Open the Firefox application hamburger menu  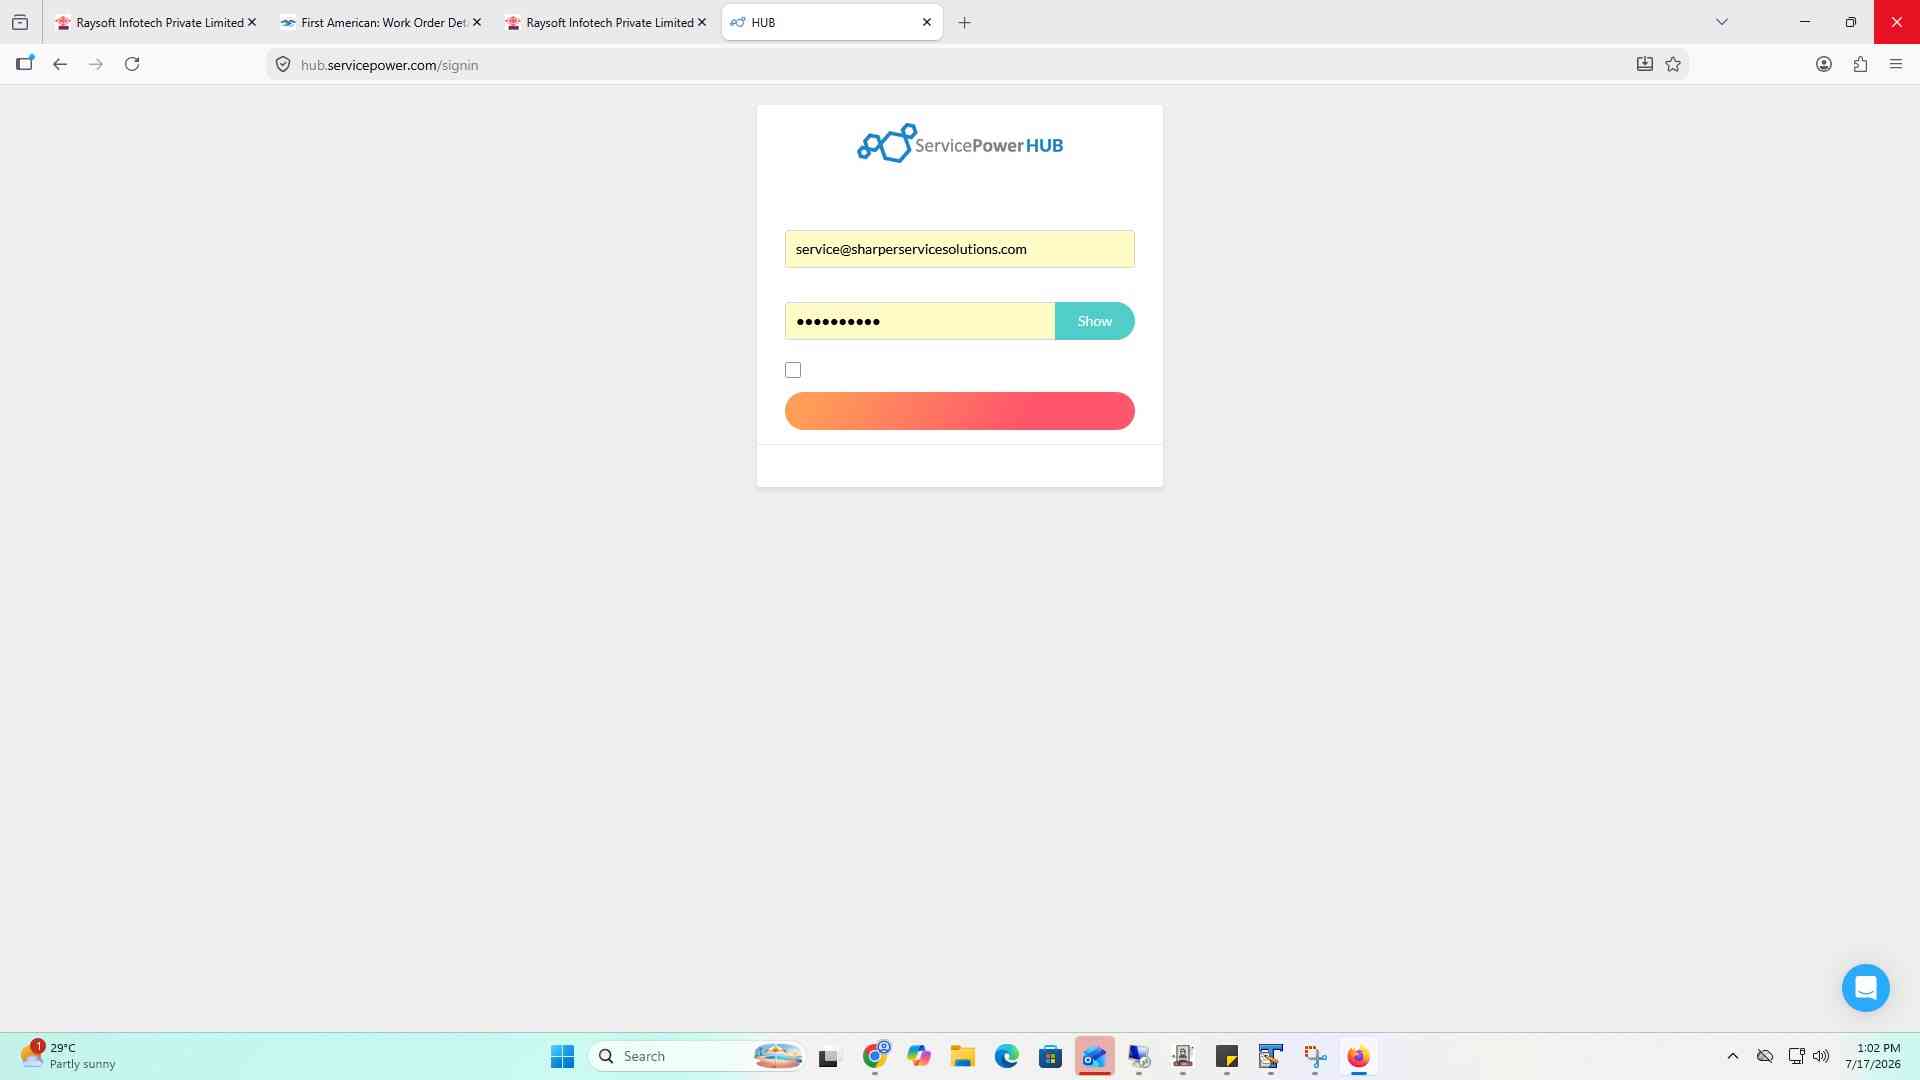1896,64
